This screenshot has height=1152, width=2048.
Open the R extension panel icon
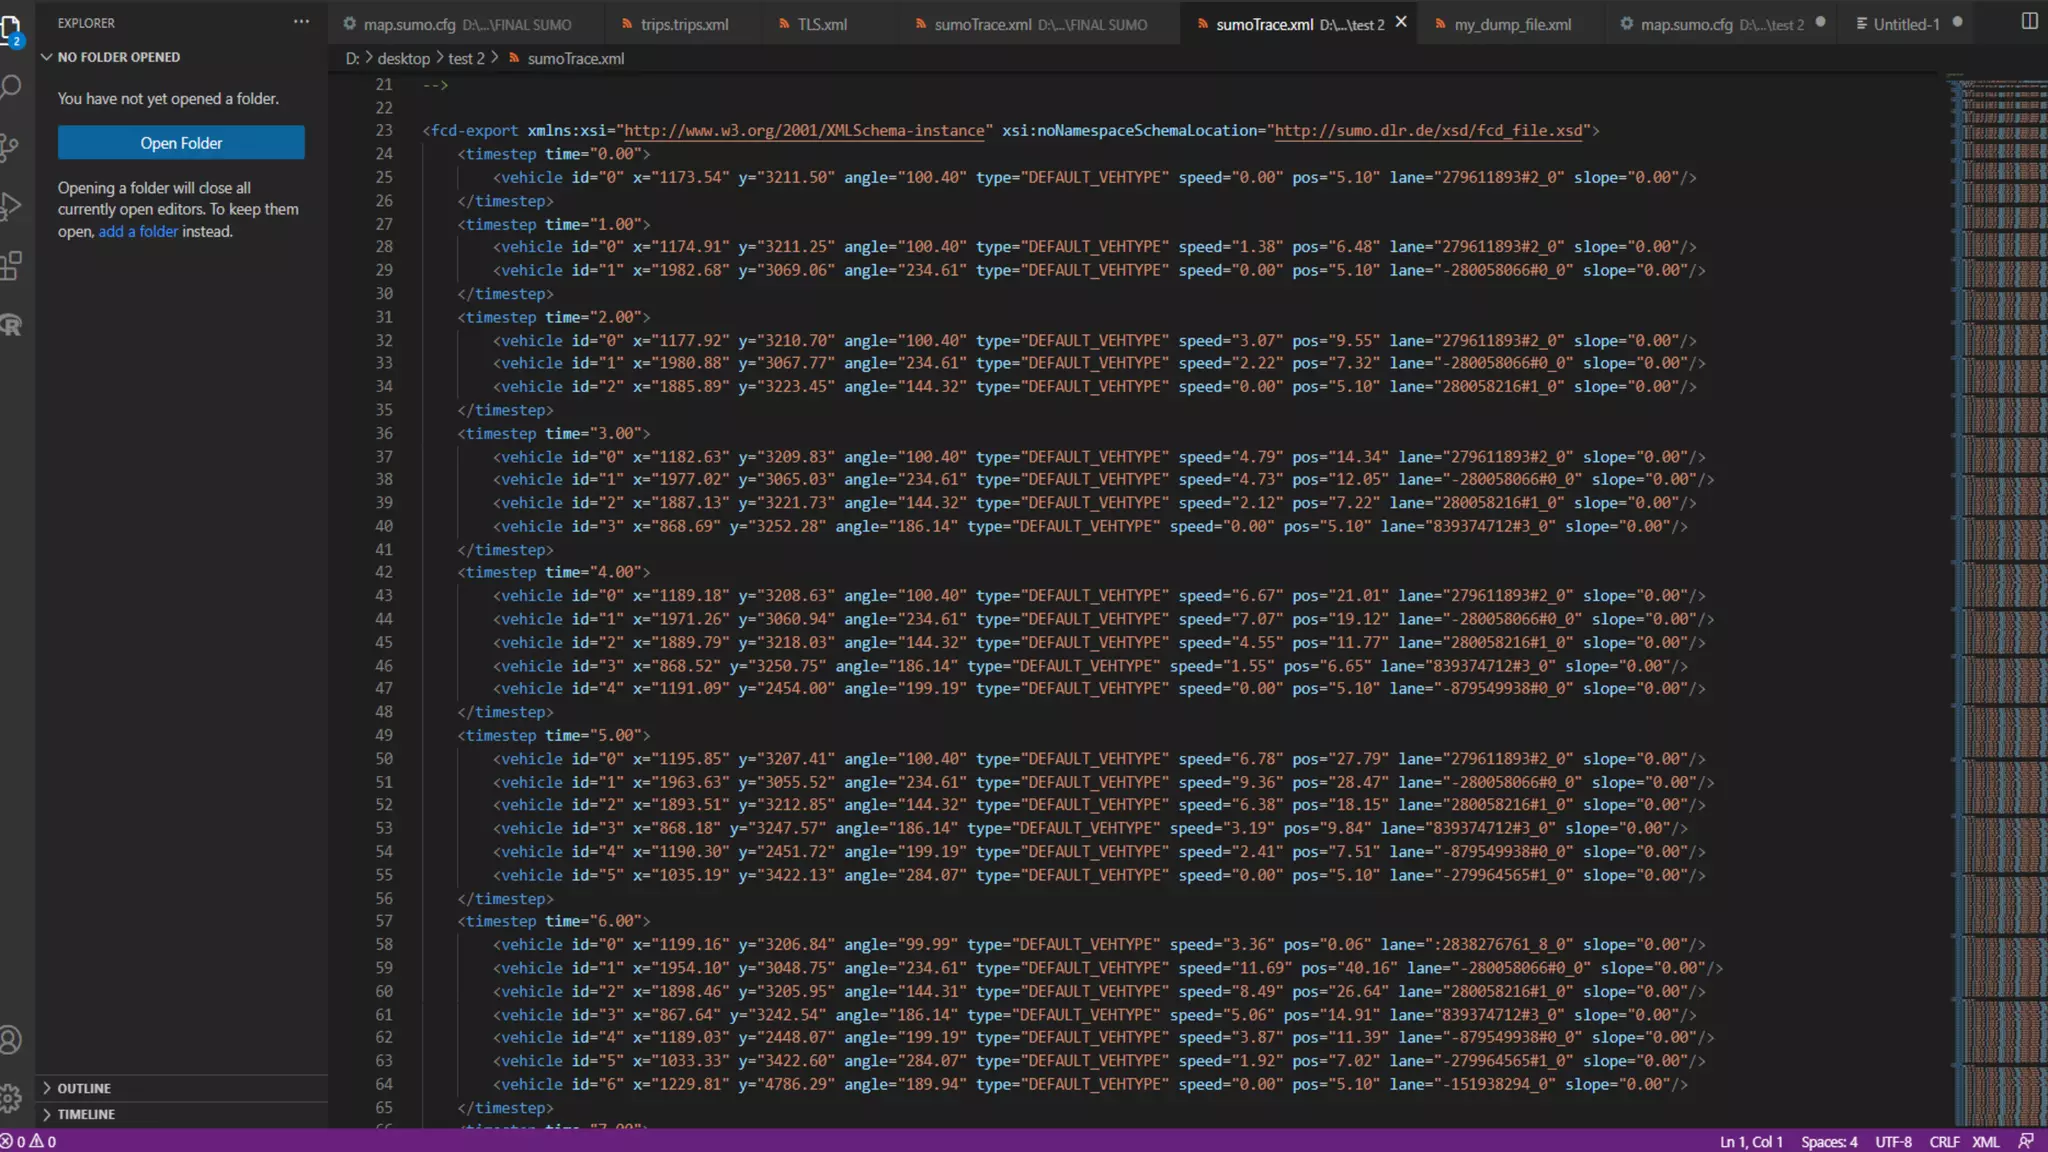tap(11, 325)
